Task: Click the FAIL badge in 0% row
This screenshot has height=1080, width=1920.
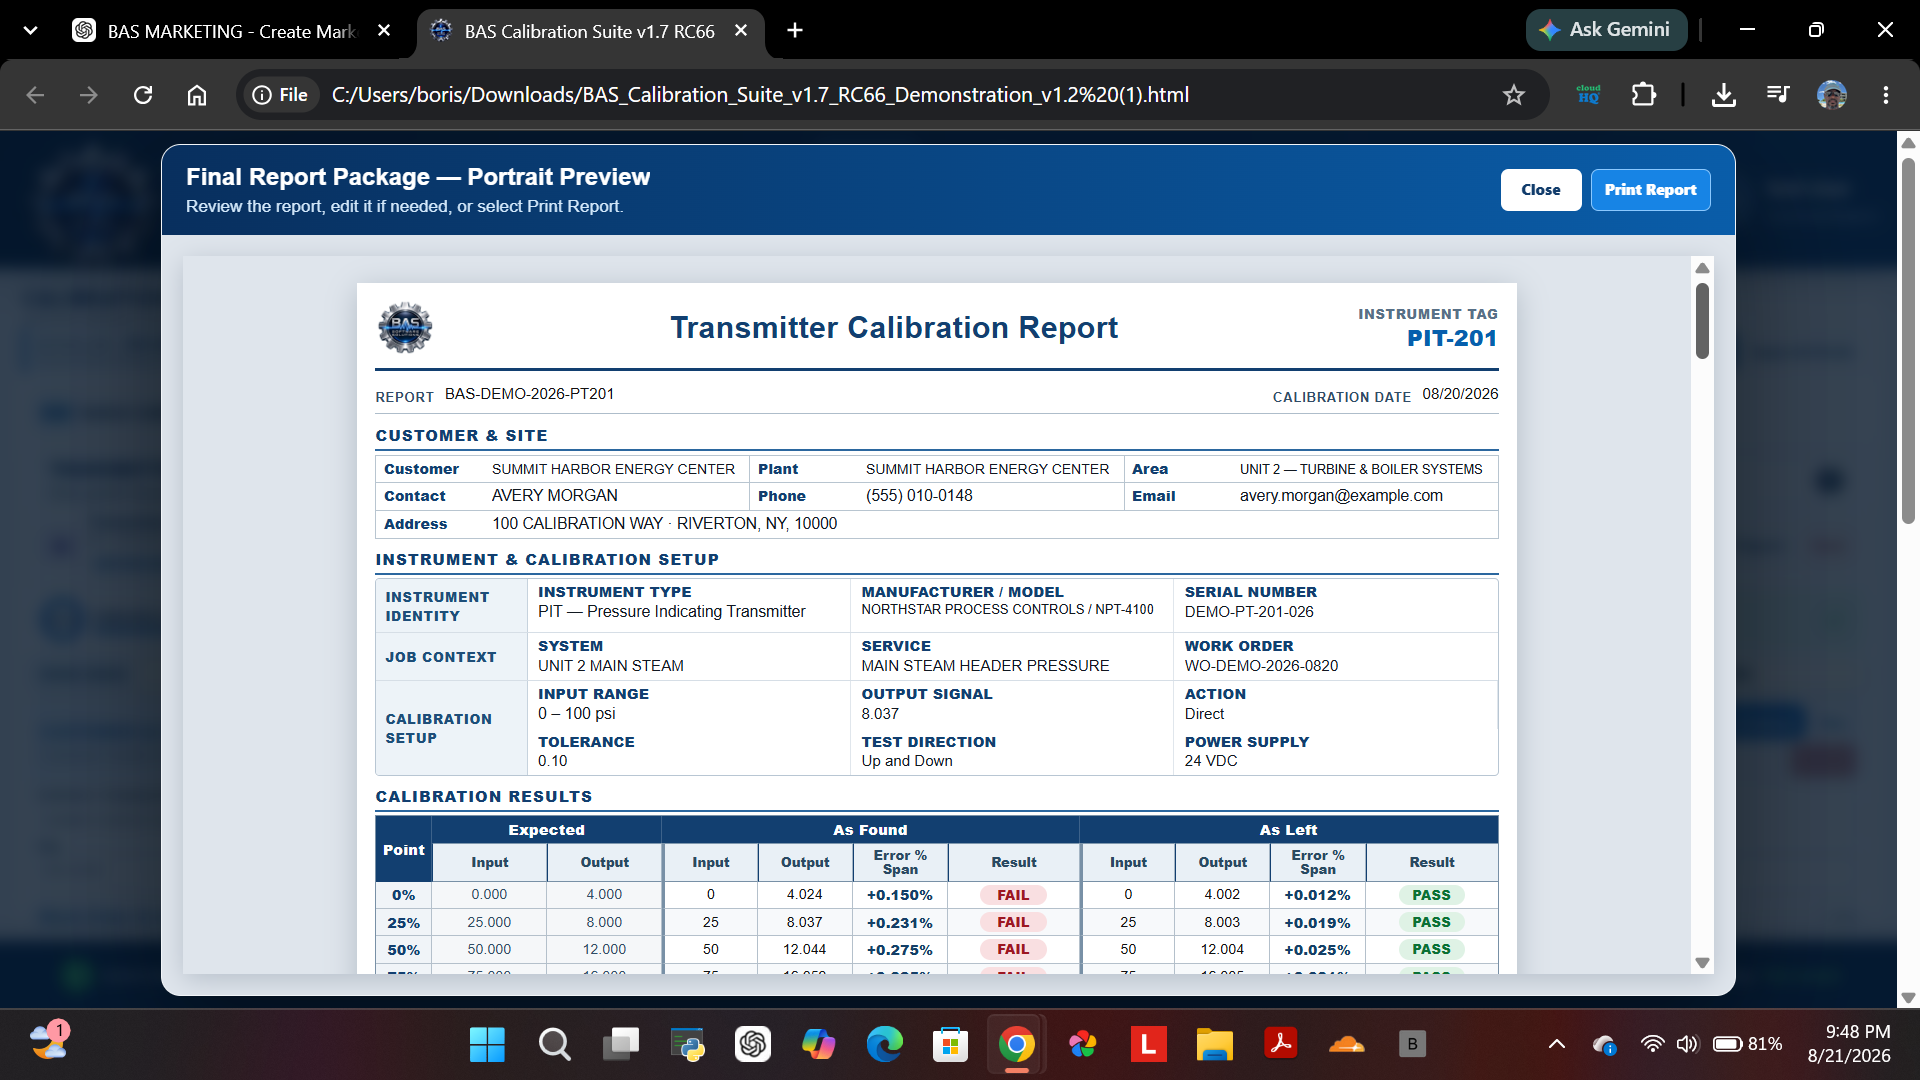Action: tap(1013, 895)
